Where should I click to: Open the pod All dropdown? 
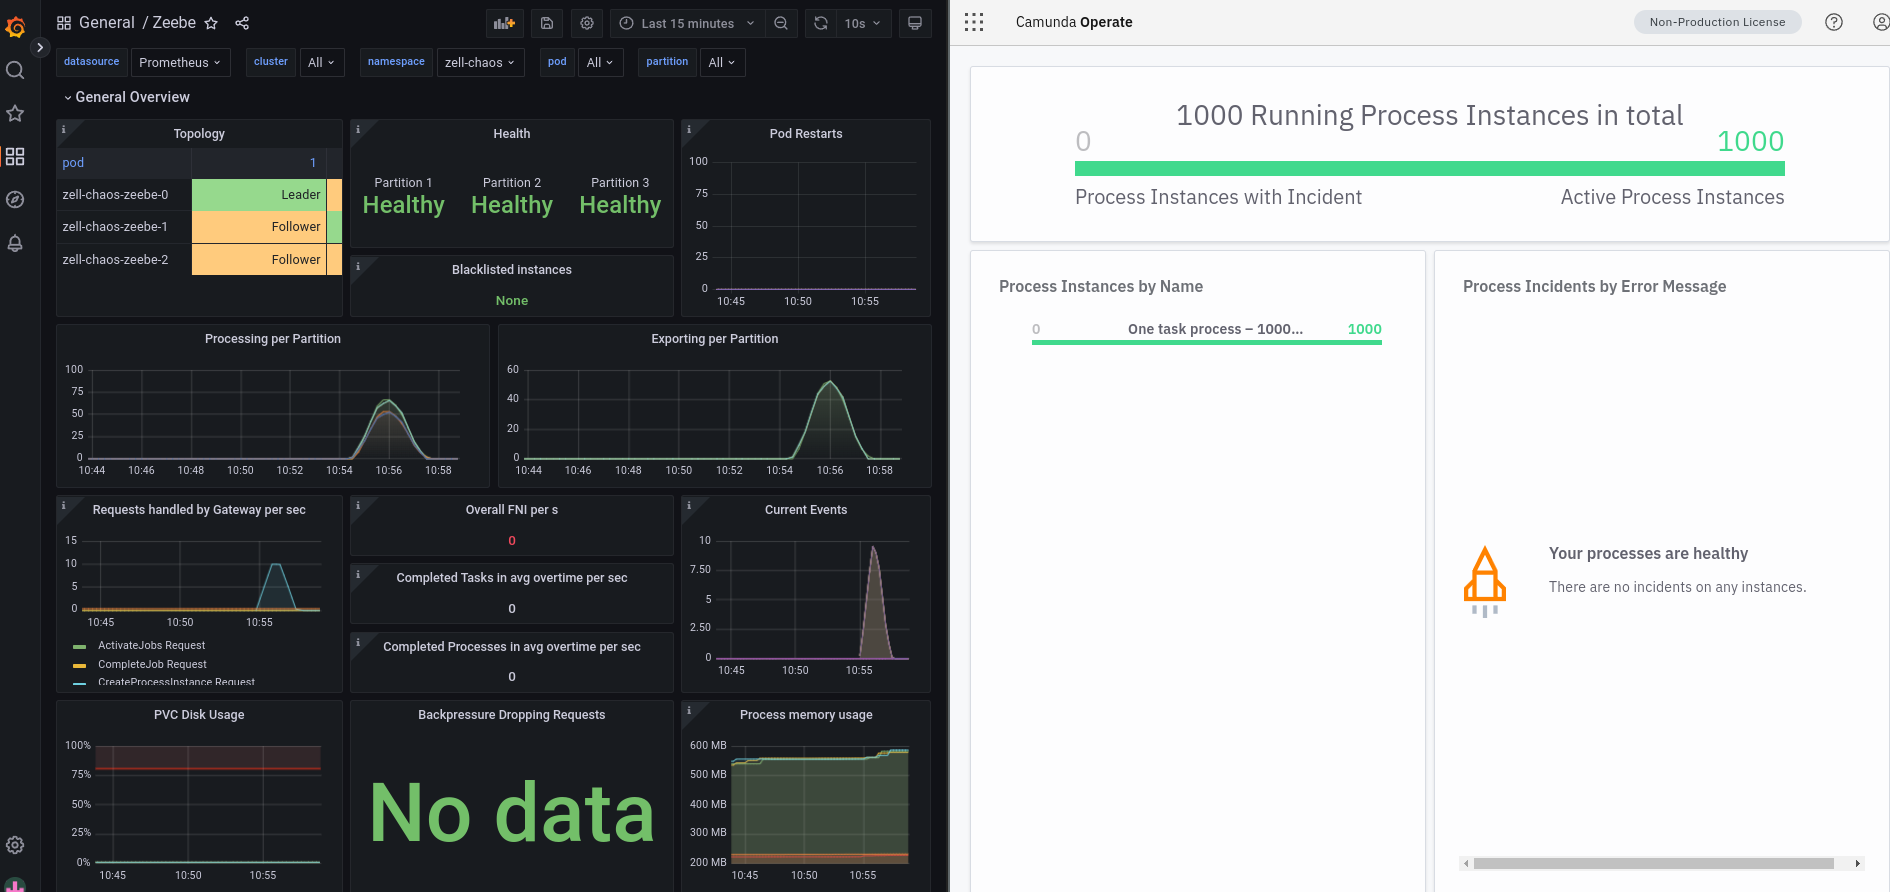coord(600,62)
